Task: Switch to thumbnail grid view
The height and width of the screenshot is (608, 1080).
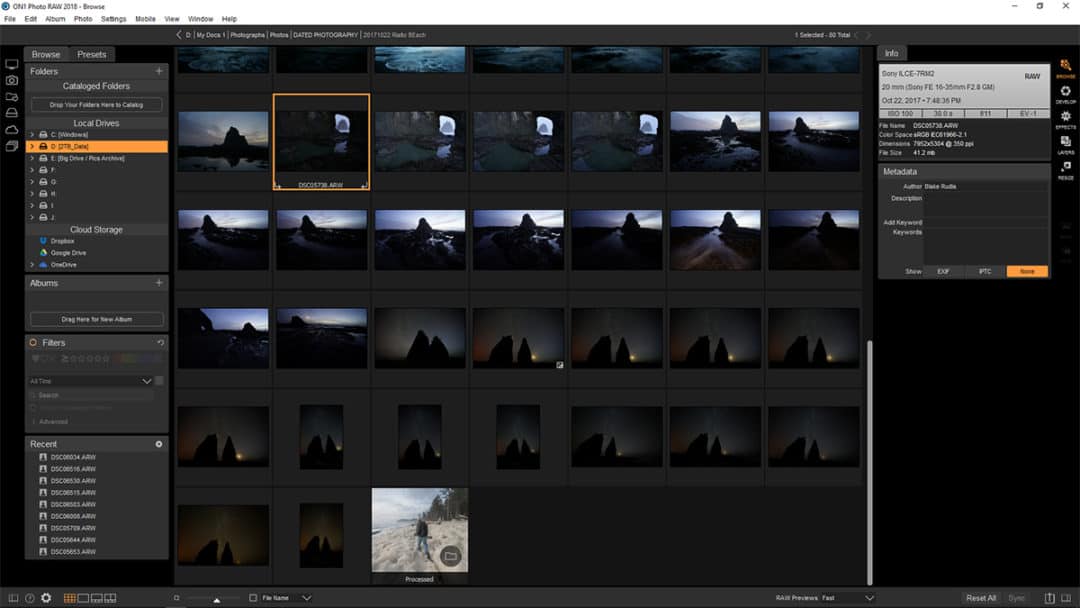Action: click(x=70, y=598)
